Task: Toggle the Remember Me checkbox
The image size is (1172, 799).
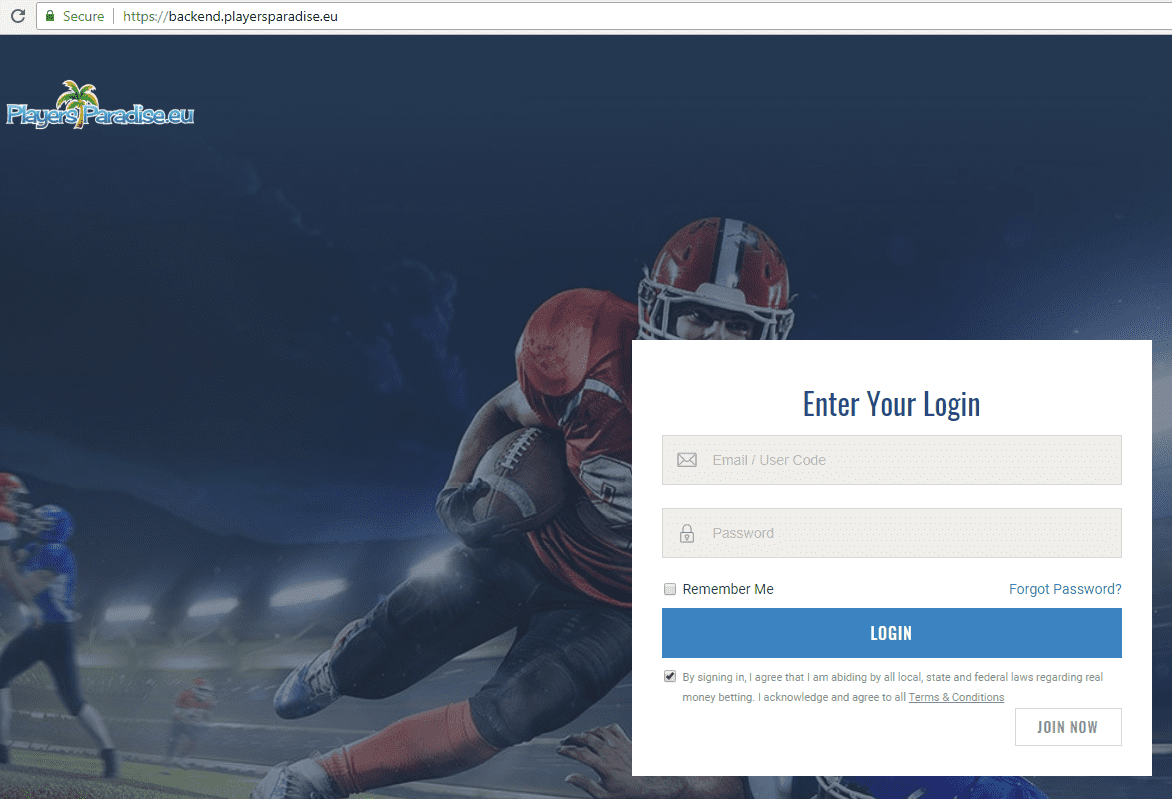Action: (670, 589)
